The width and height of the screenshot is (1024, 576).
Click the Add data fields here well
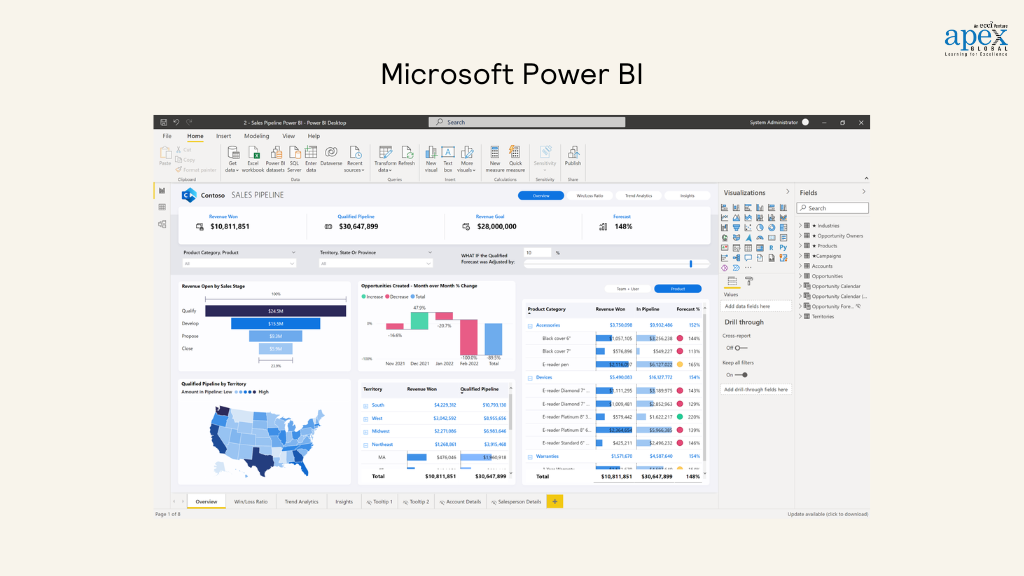tap(756, 306)
